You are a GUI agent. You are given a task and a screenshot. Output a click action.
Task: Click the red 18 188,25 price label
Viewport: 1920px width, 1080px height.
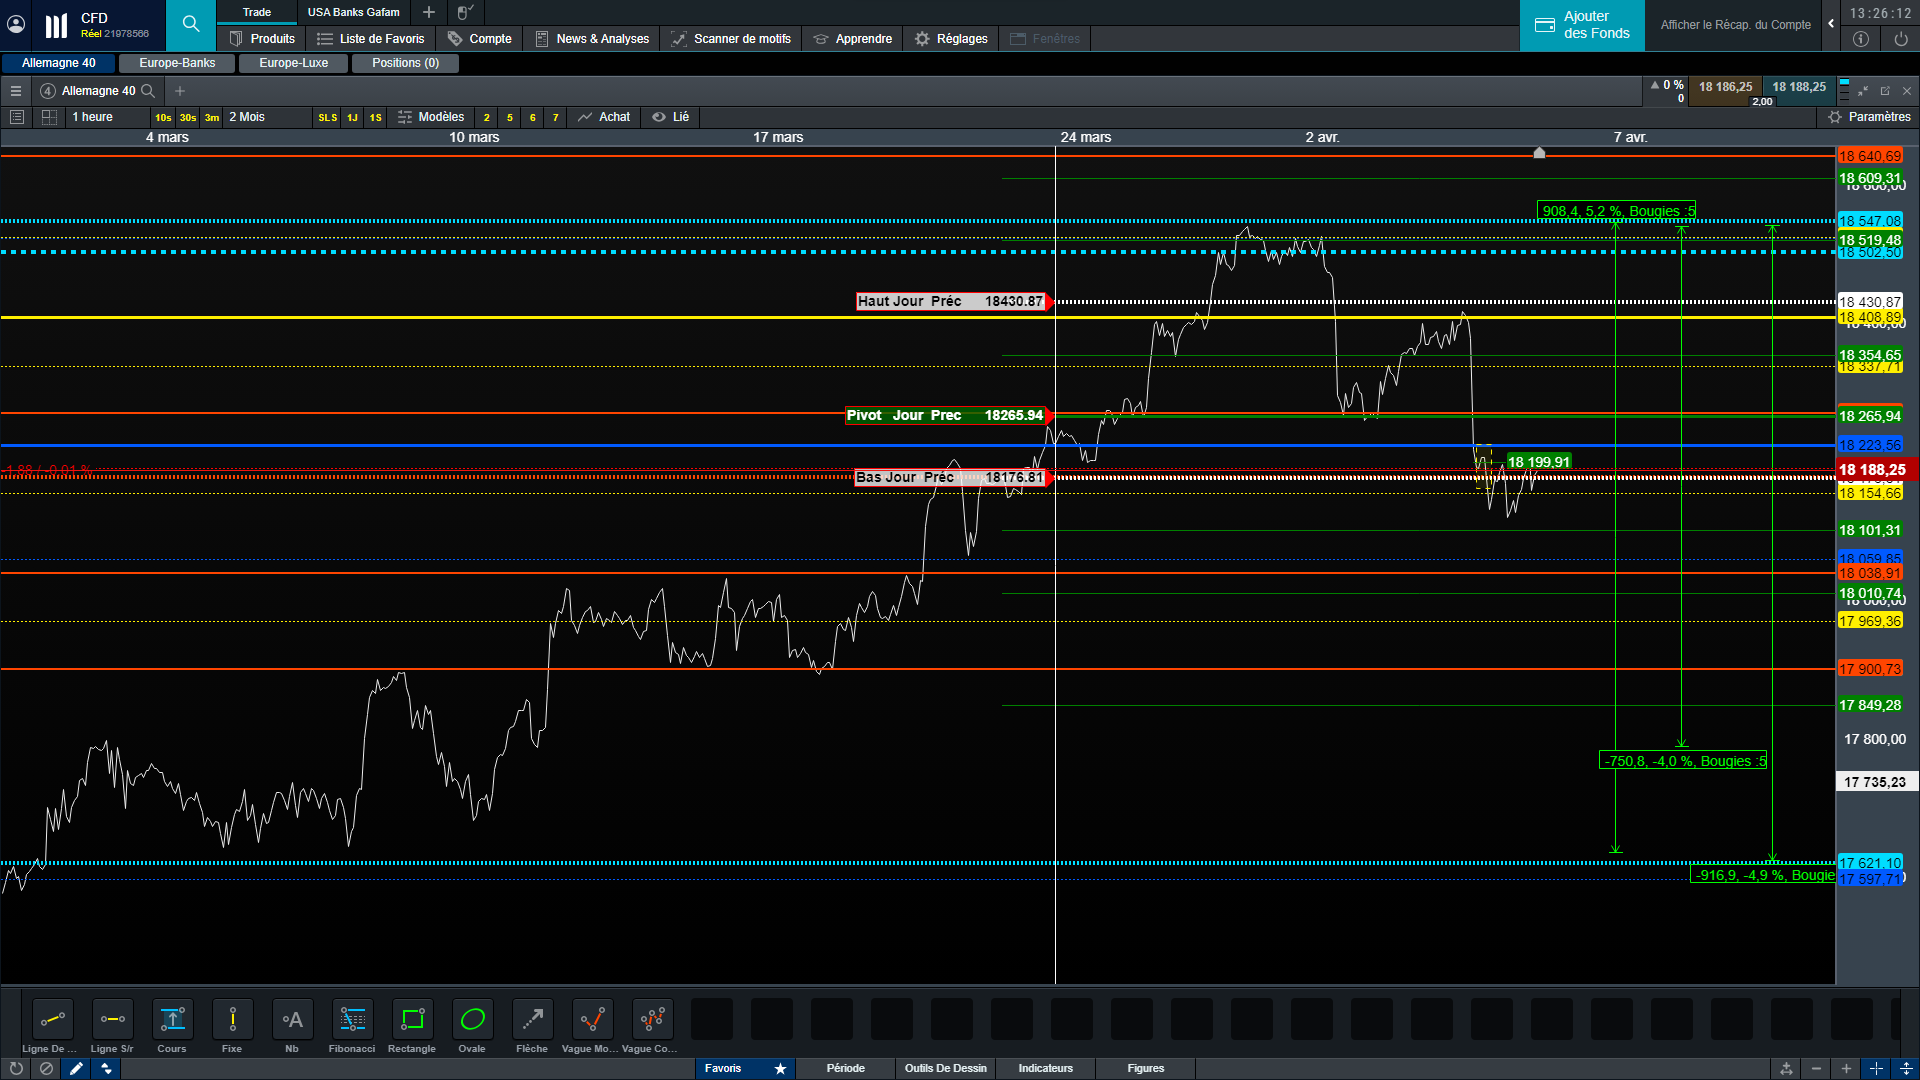[x=1872, y=470]
